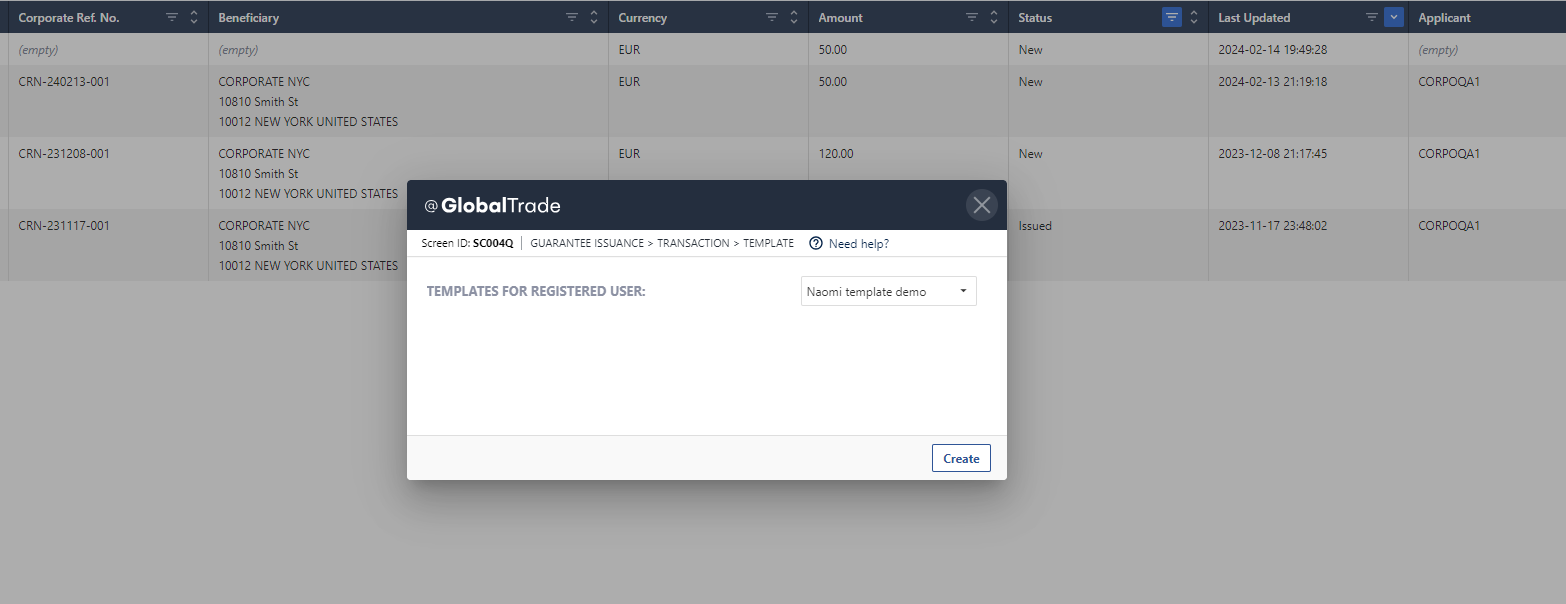
Task: Click the Status column header label
Action: pos(1035,17)
